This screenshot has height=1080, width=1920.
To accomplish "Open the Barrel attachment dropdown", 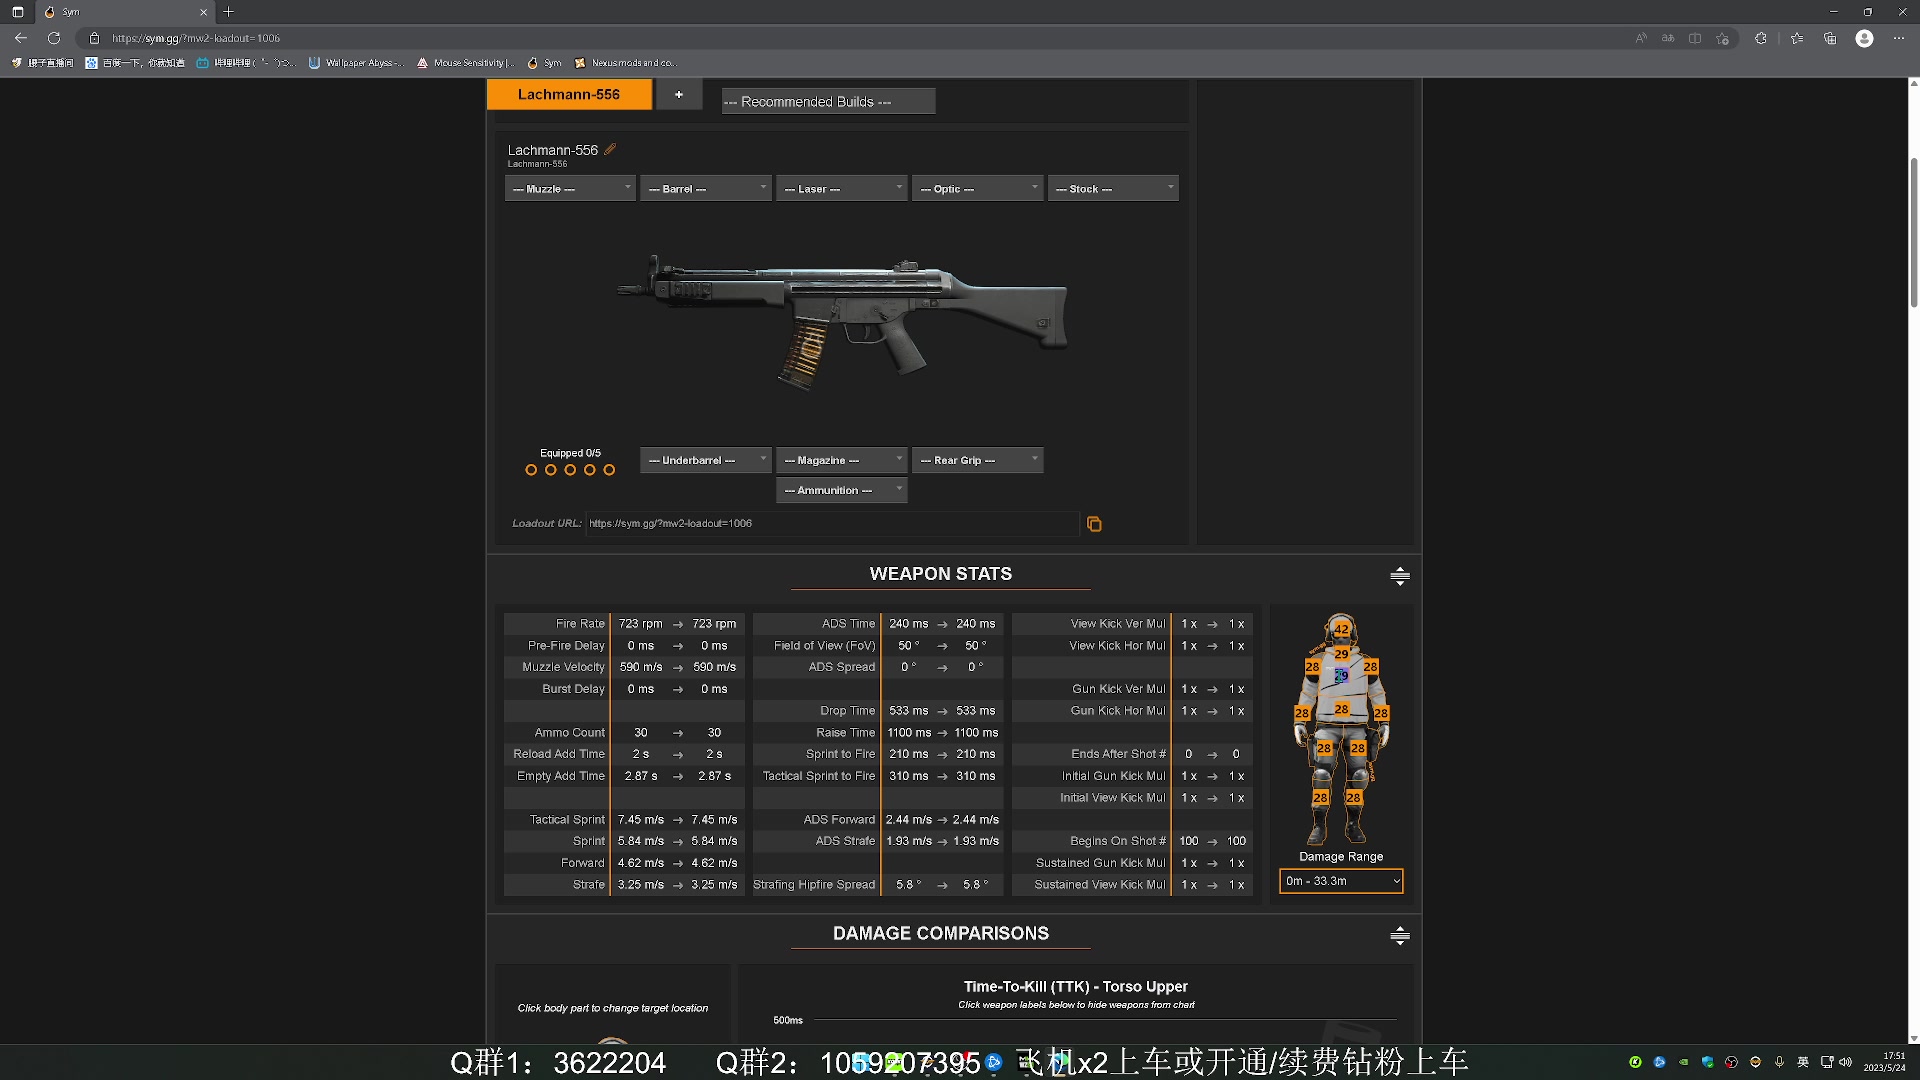I will [x=706, y=189].
